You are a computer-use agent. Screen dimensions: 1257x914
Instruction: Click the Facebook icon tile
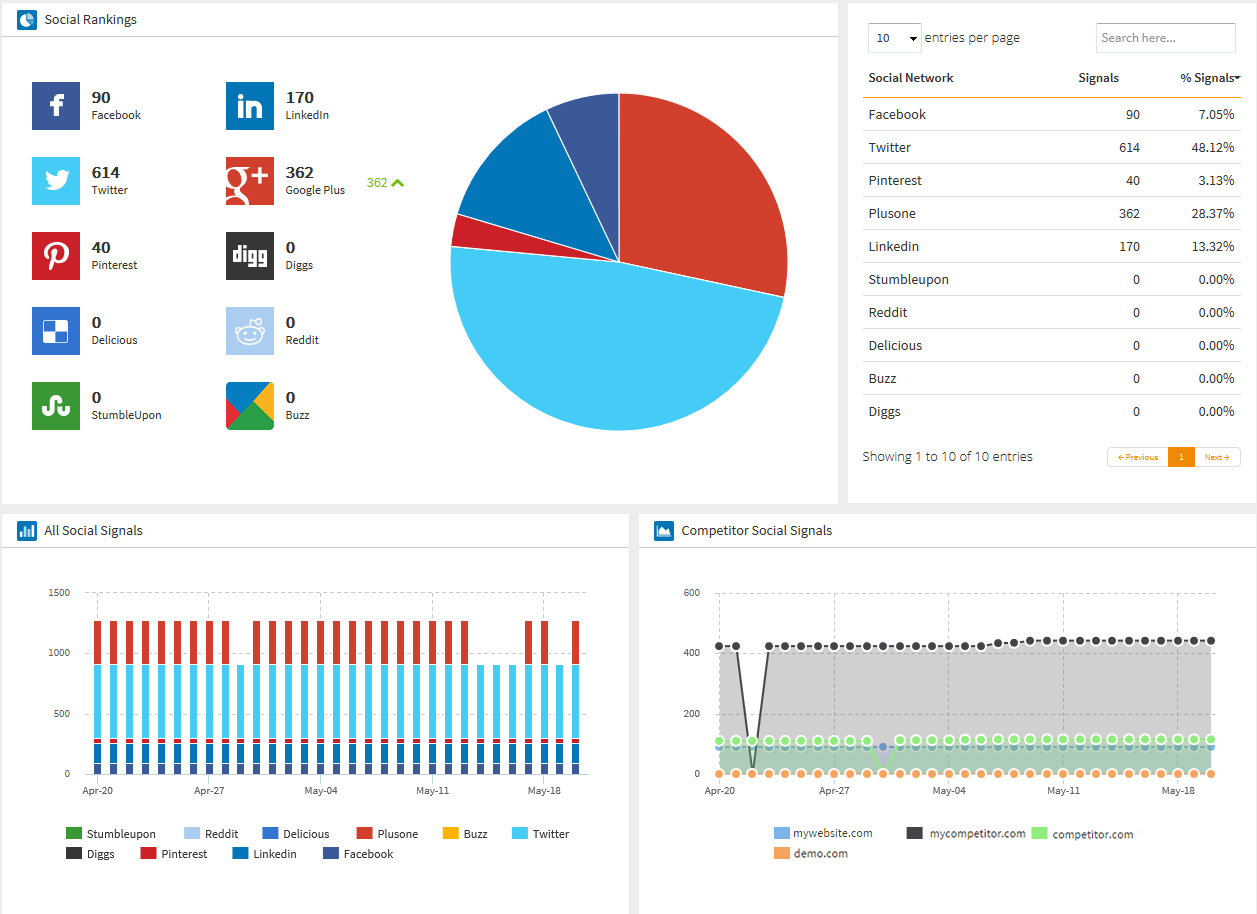pos(56,106)
